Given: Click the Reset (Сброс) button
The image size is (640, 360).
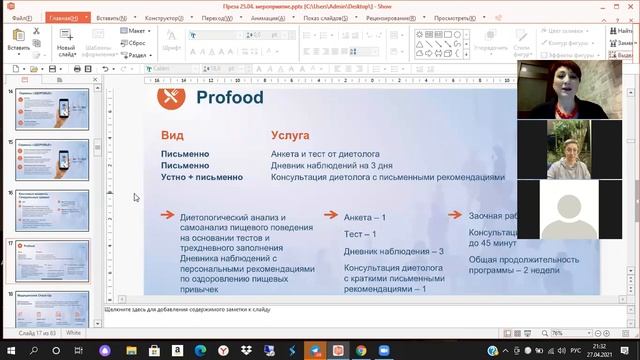Looking at the screenshot, I should coord(133,43).
